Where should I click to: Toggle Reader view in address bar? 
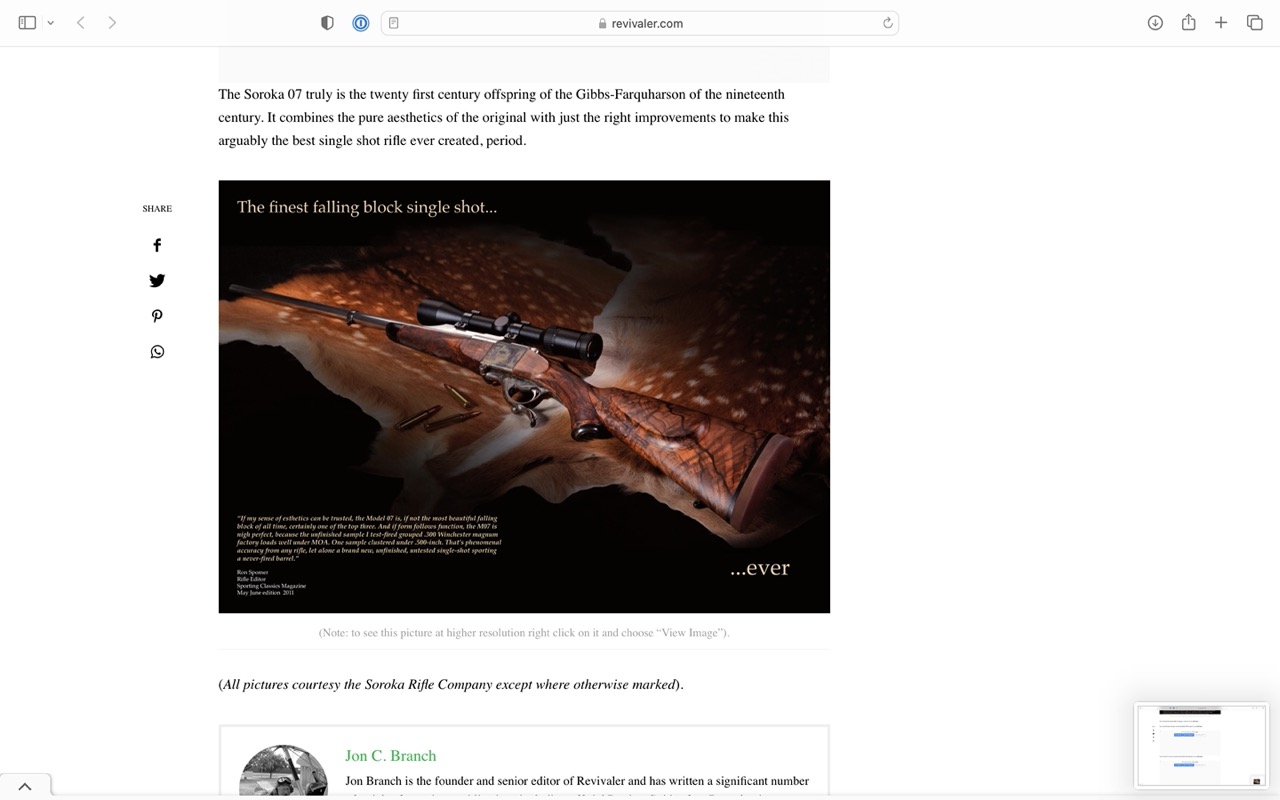tap(394, 23)
